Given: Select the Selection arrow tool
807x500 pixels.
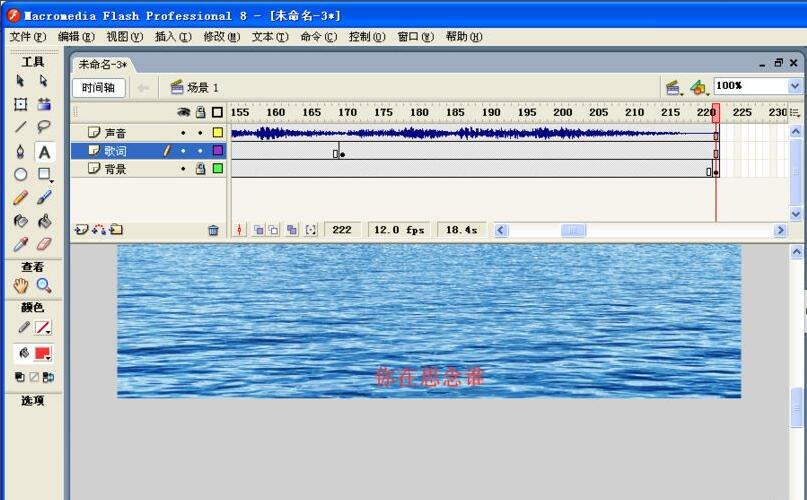Looking at the screenshot, I should tap(20, 81).
